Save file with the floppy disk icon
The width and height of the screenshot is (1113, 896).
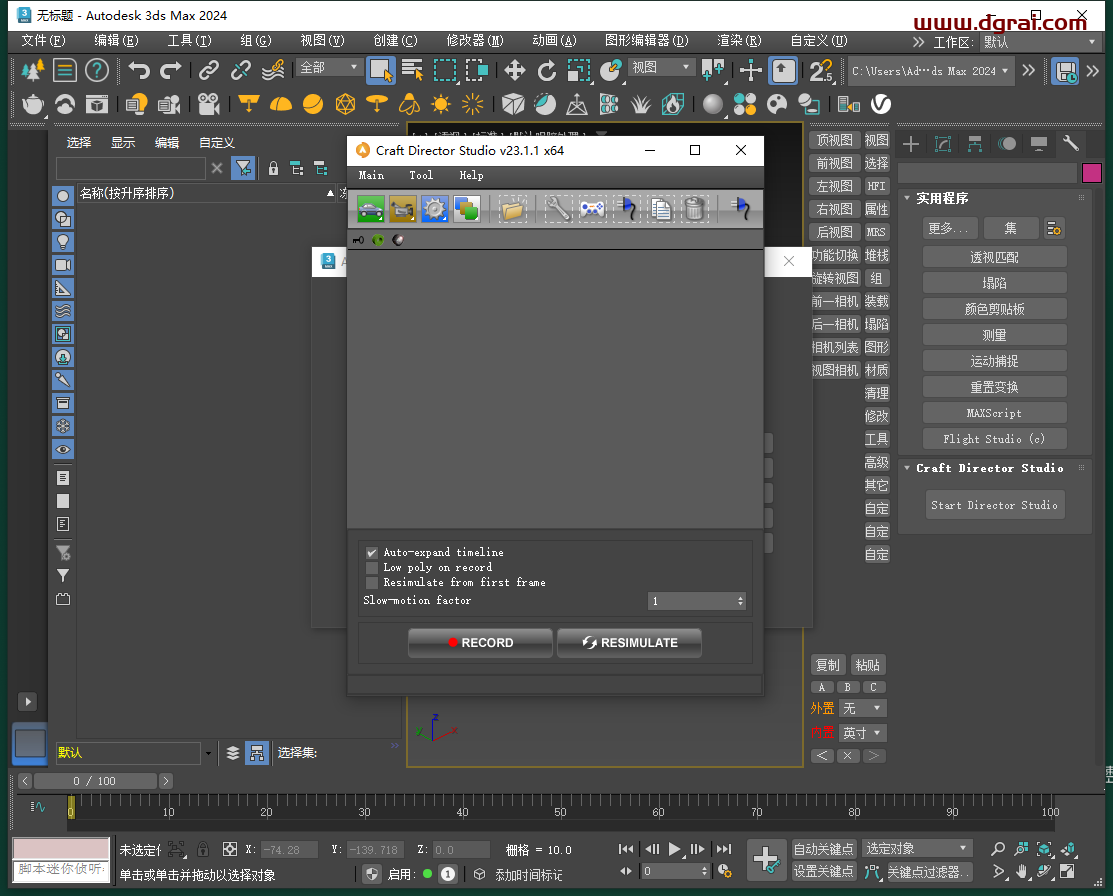point(1065,70)
